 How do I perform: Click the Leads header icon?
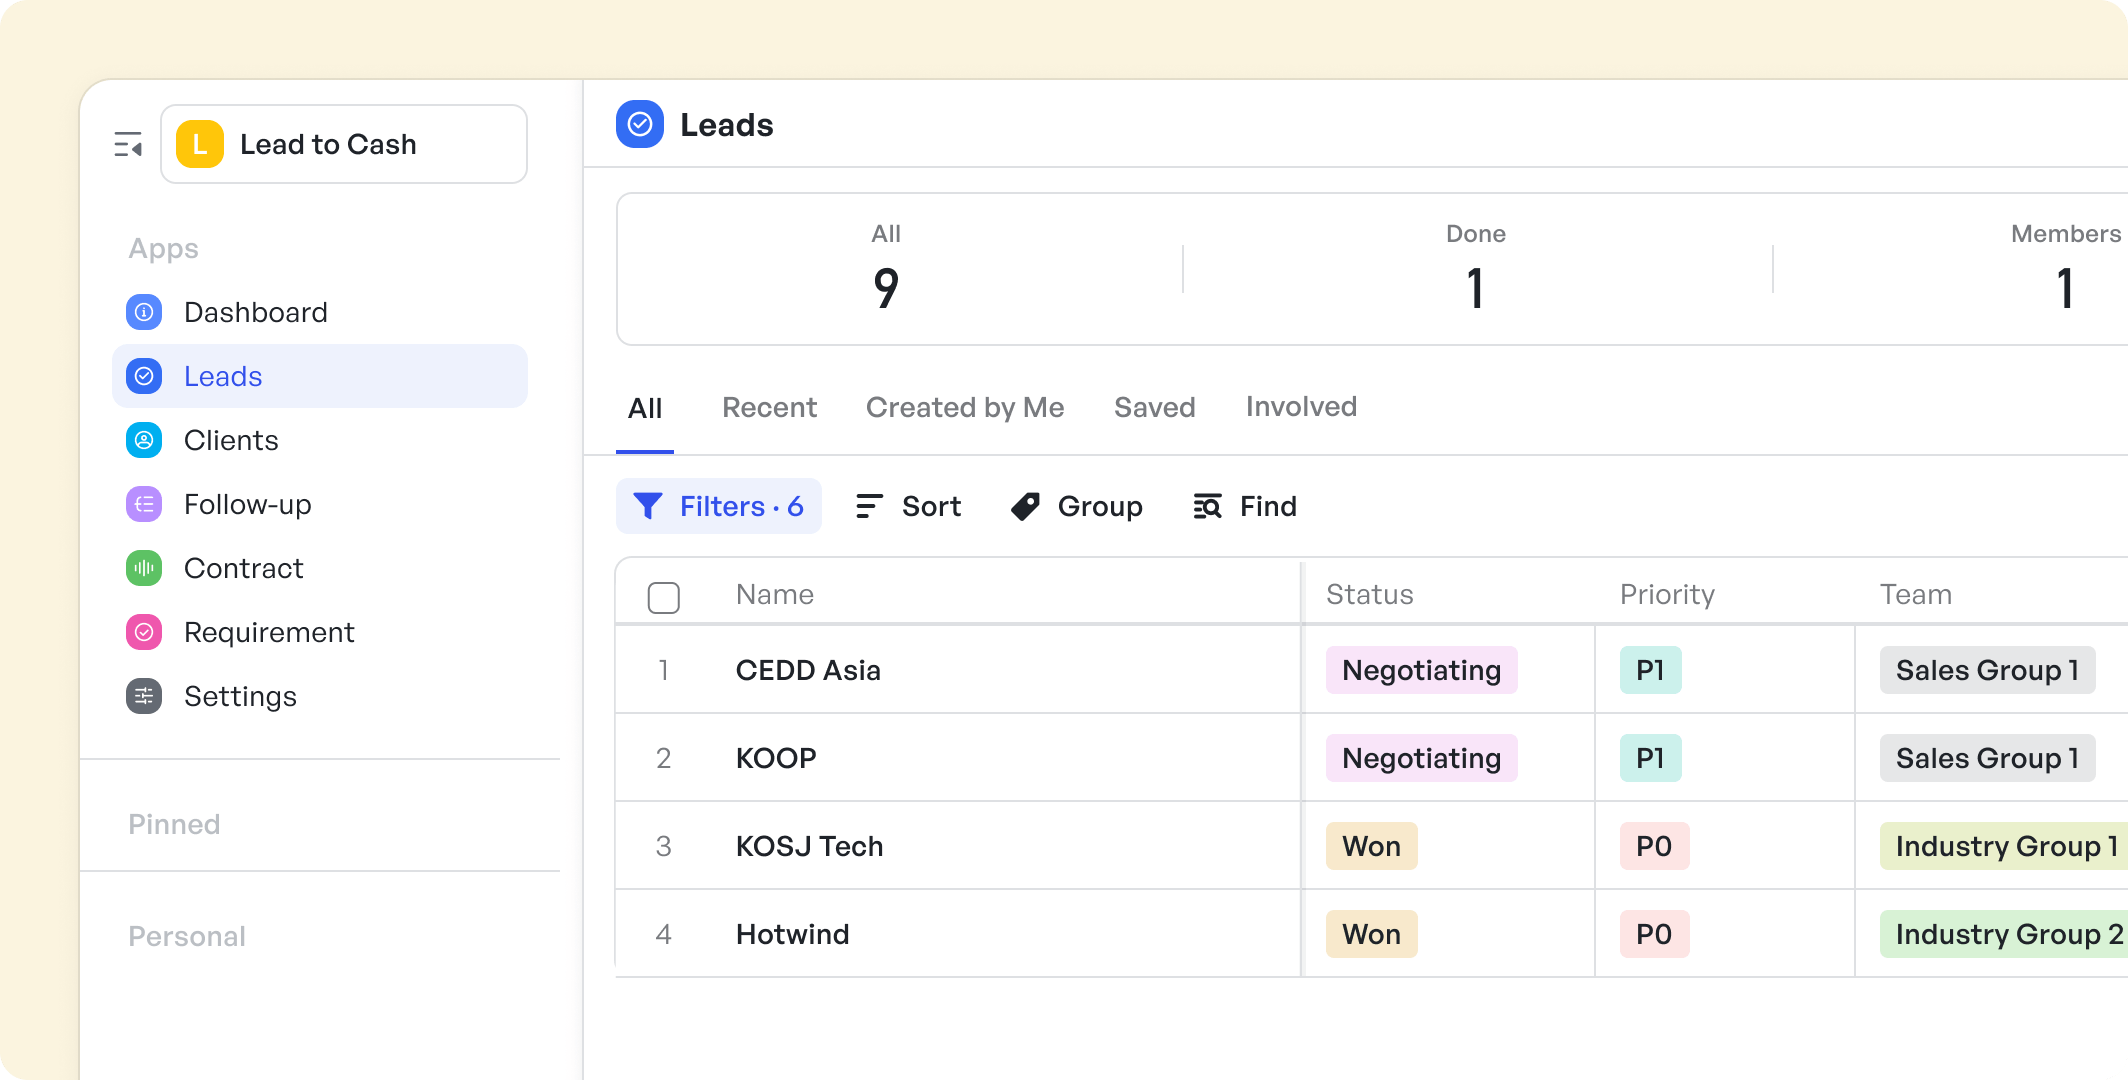(x=640, y=124)
